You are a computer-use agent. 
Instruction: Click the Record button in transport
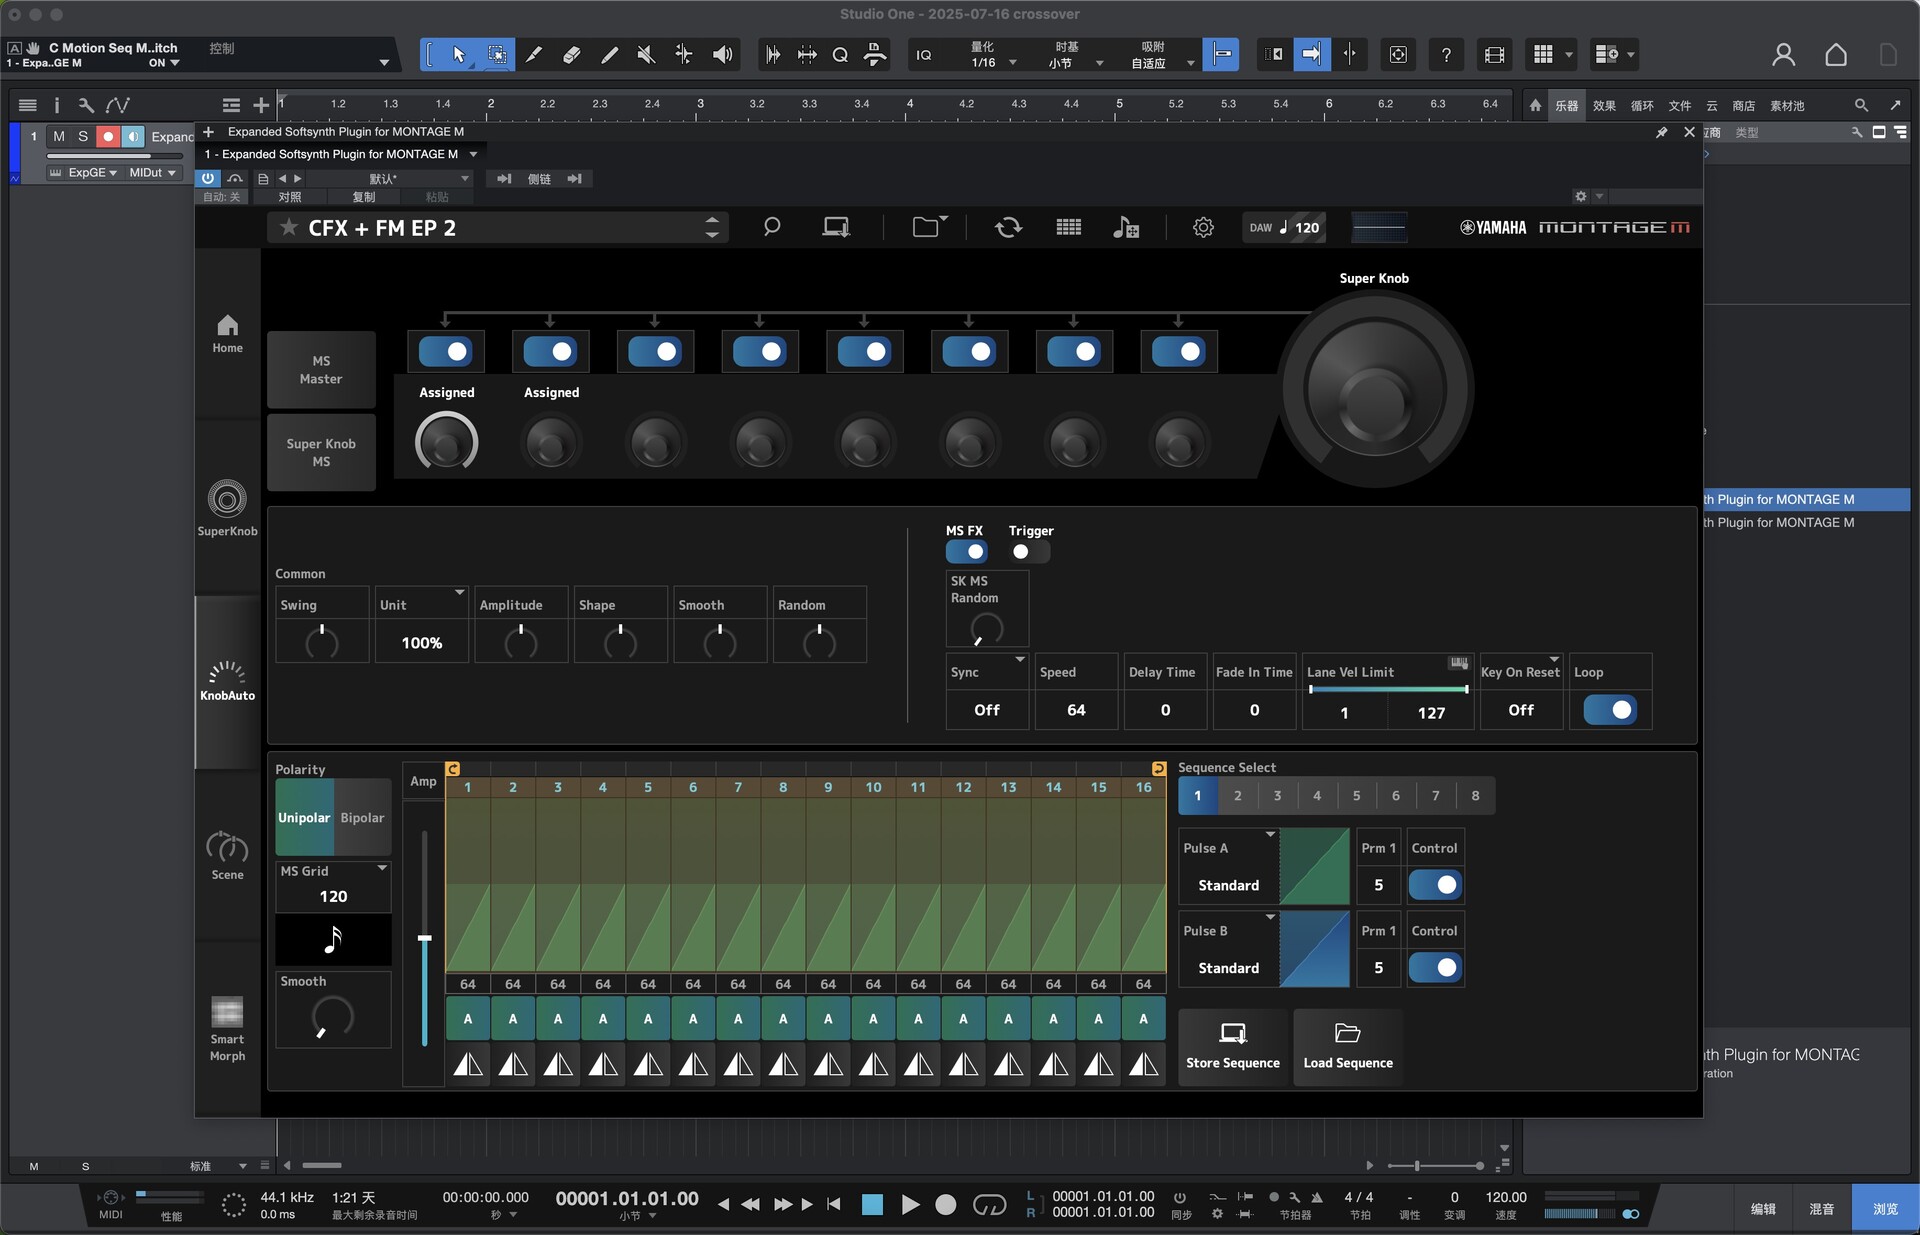pyautogui.click(x=945, y=1205)
